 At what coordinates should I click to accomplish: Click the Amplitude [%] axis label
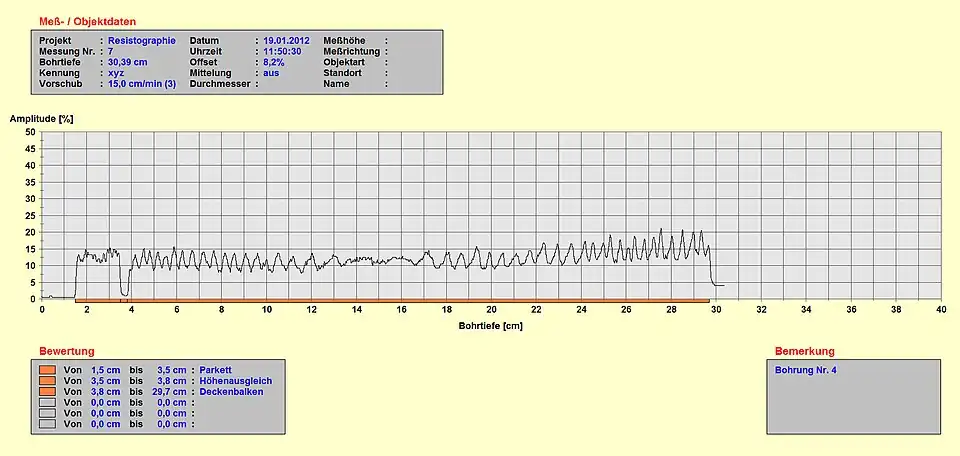pyautogui.click(x=41, y=118)
